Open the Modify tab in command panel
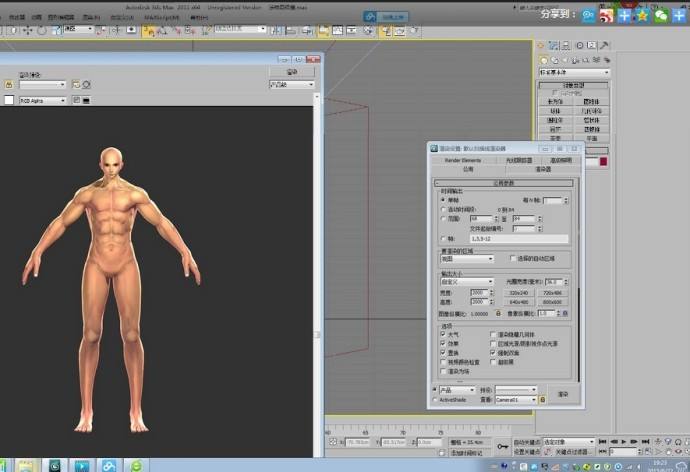Screen dimensions: 690x472 [x=553, y=45]
